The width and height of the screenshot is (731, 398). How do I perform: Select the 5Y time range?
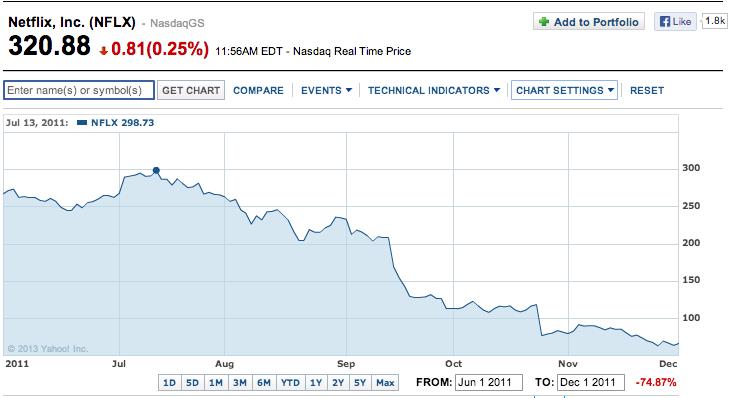(x=360, y=383)
